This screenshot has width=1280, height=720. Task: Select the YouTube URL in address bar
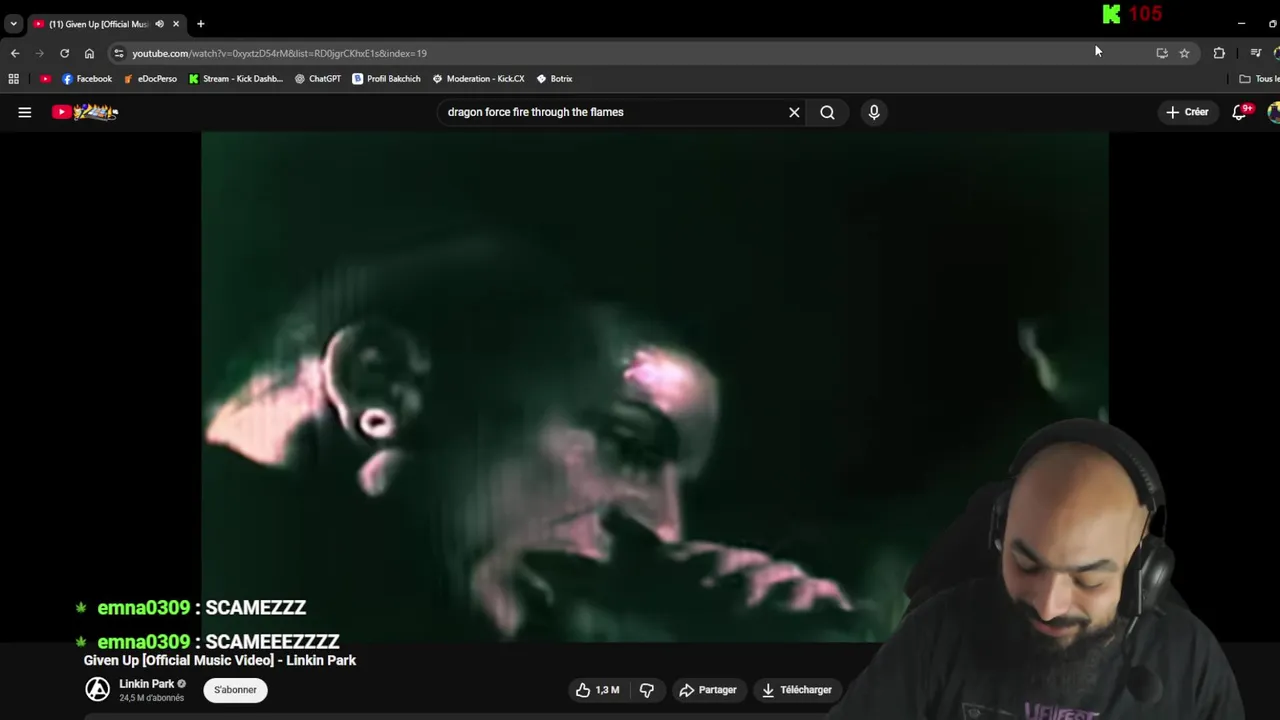point(279,53)
